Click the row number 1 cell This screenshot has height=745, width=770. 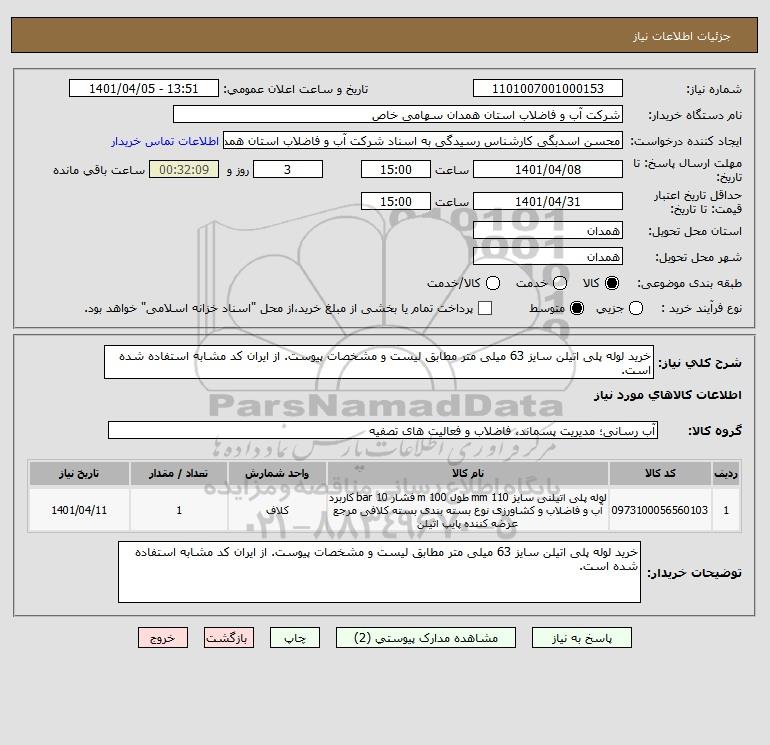(x=726, y=510)
